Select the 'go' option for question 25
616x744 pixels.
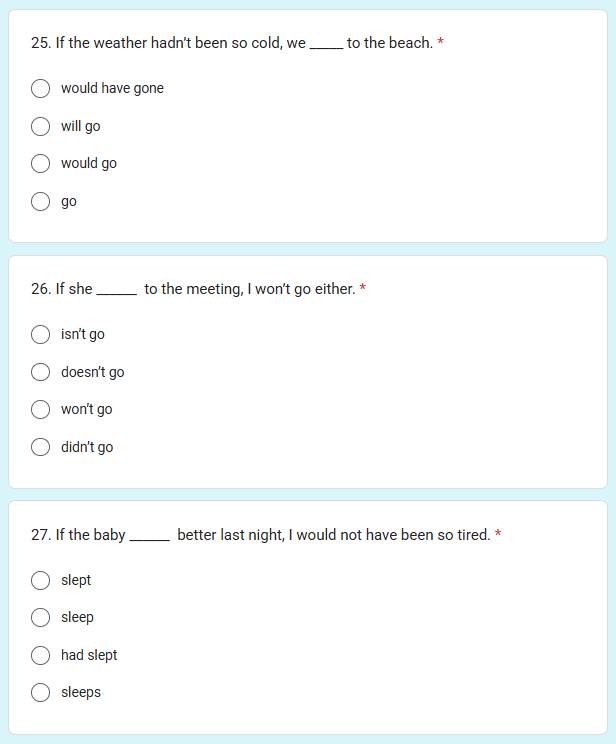pos(40,202)
